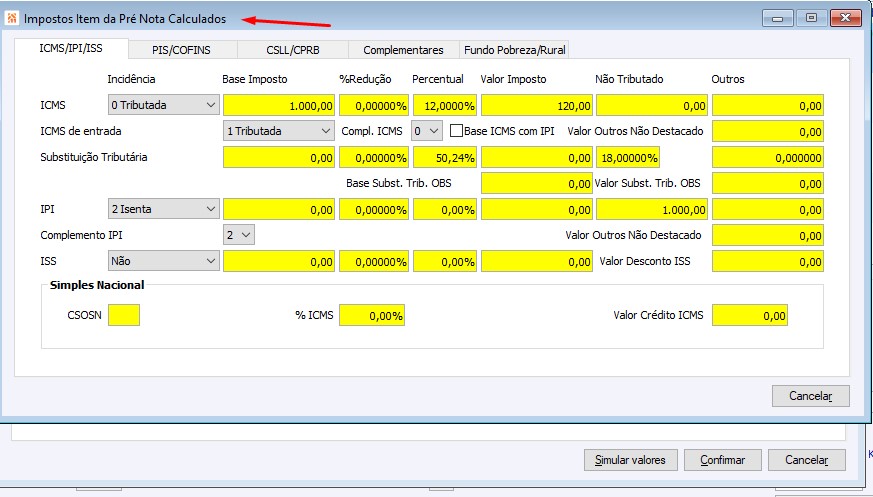Viewport: 873px width, 497px height.
Task: Click the 'Substituição Tributária' row label
Action: click(94, 157)
